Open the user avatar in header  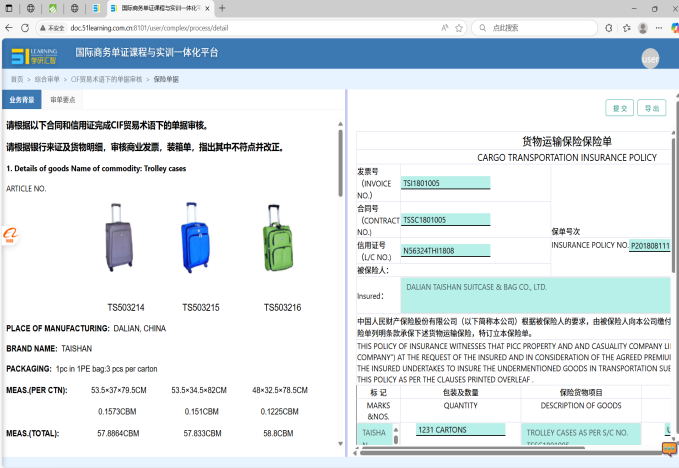(x=651, y=59)
